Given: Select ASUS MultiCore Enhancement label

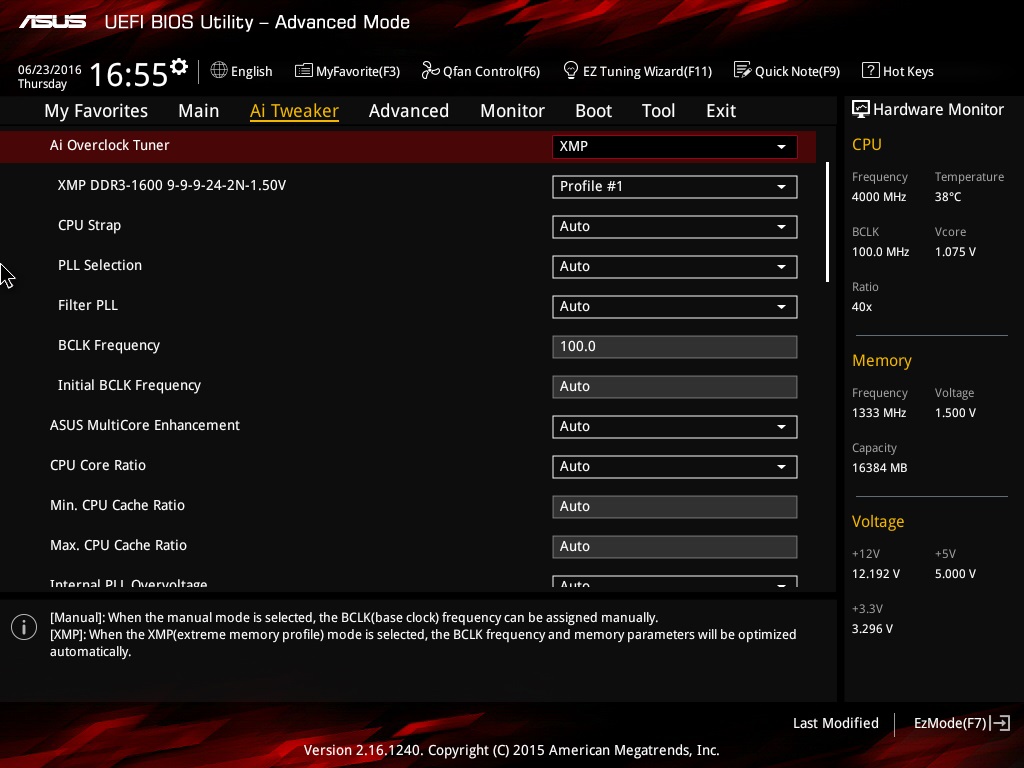Looking at the screenshot, I should (x=145, y=425).
